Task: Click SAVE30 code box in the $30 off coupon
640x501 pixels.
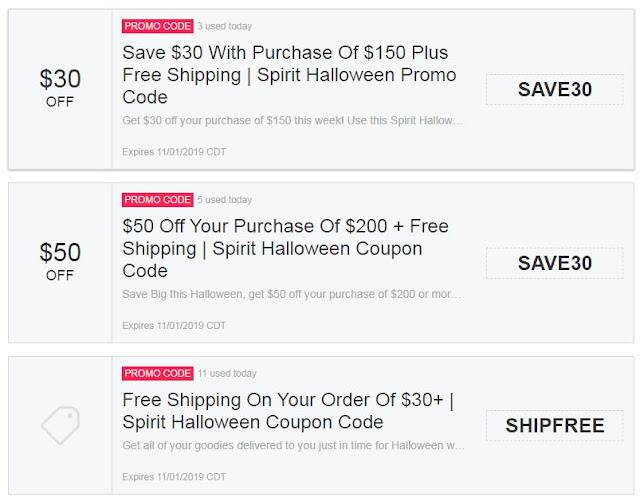Action: point(555,89)
